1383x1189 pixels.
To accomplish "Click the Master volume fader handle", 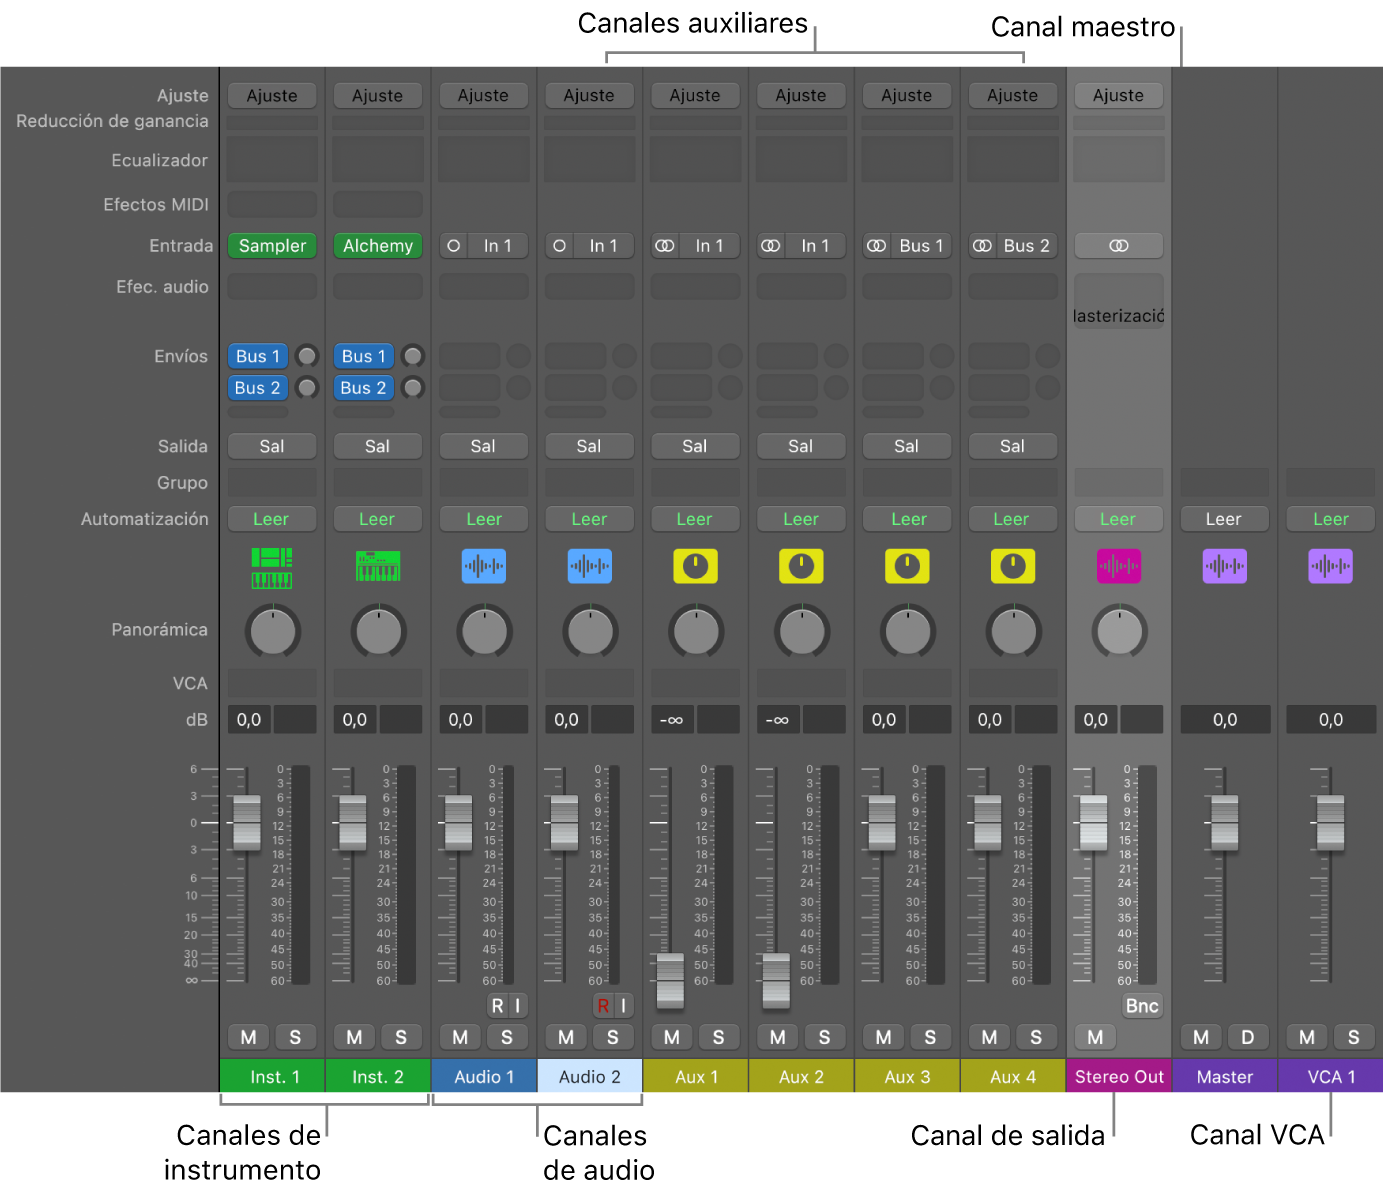I will pyautogui.click(x=1224, y=823).
